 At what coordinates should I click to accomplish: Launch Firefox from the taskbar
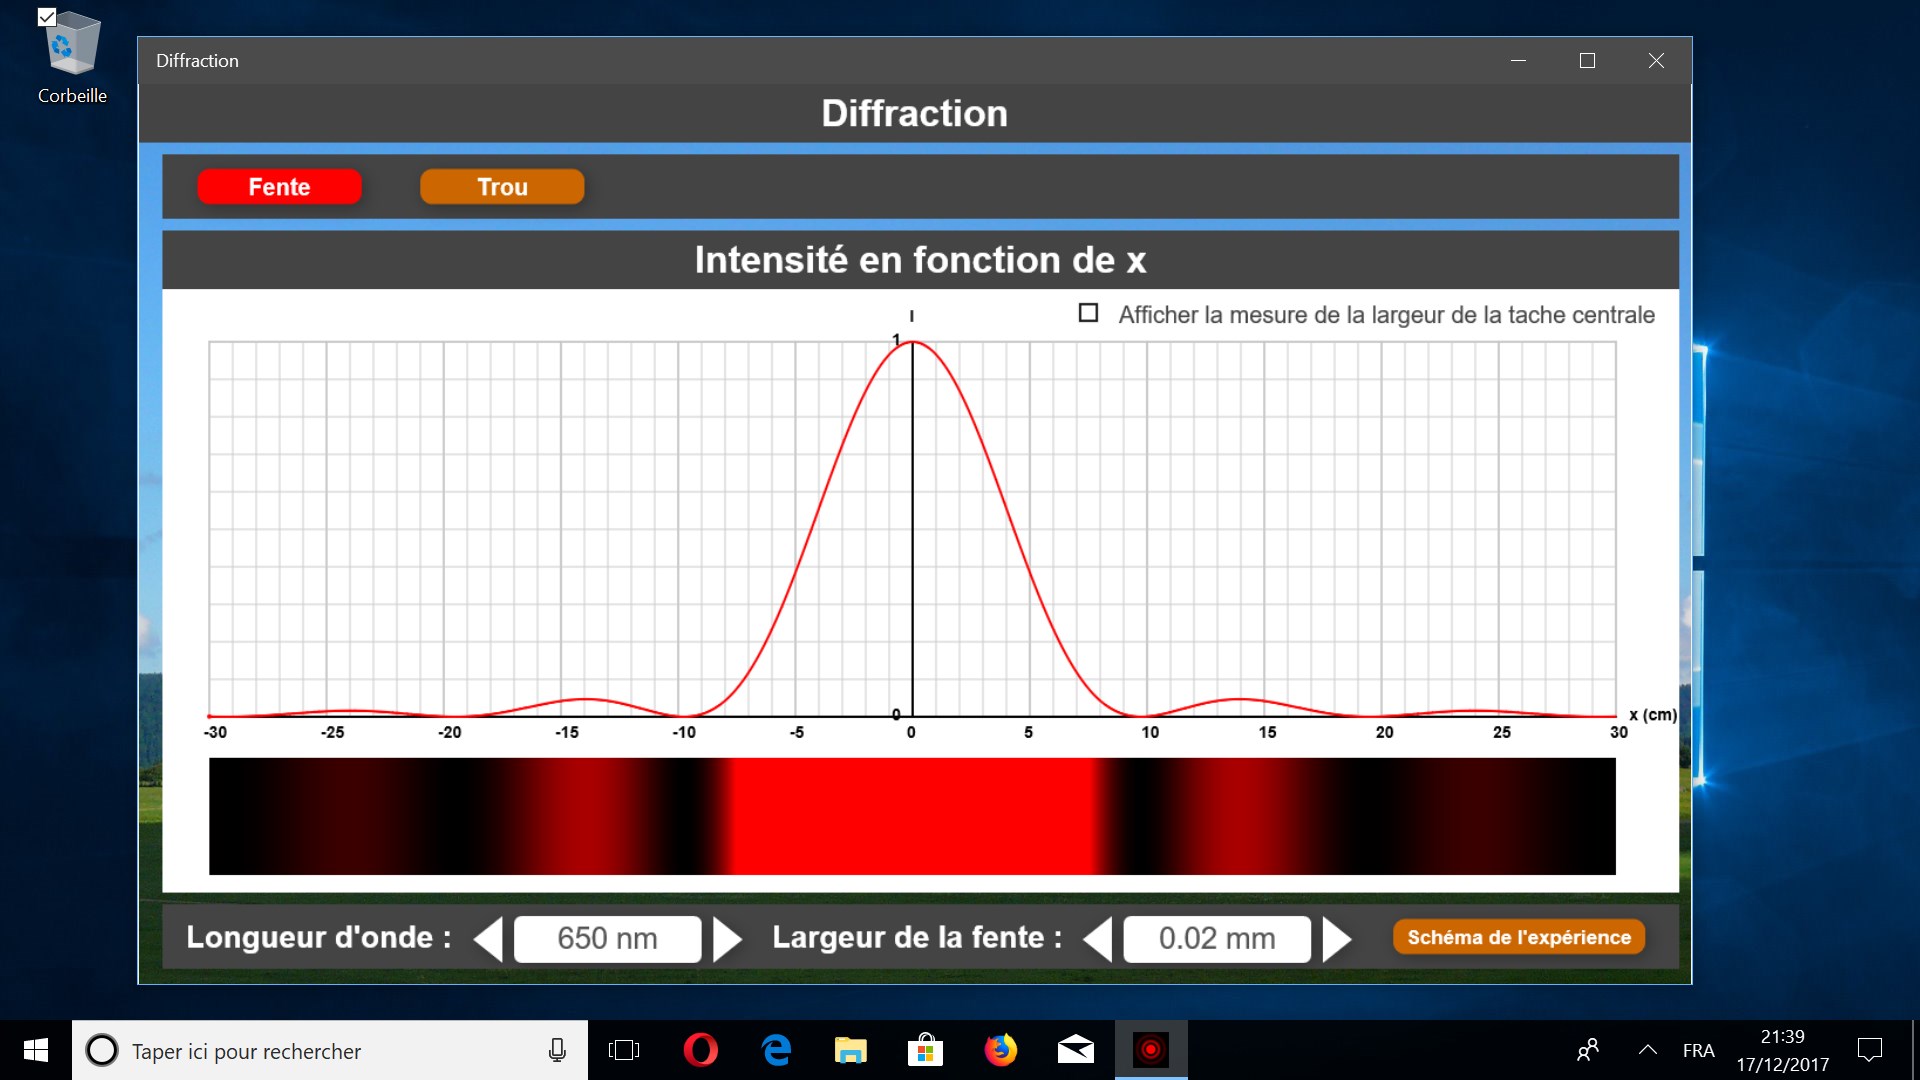click(x=1000, y=1050)
